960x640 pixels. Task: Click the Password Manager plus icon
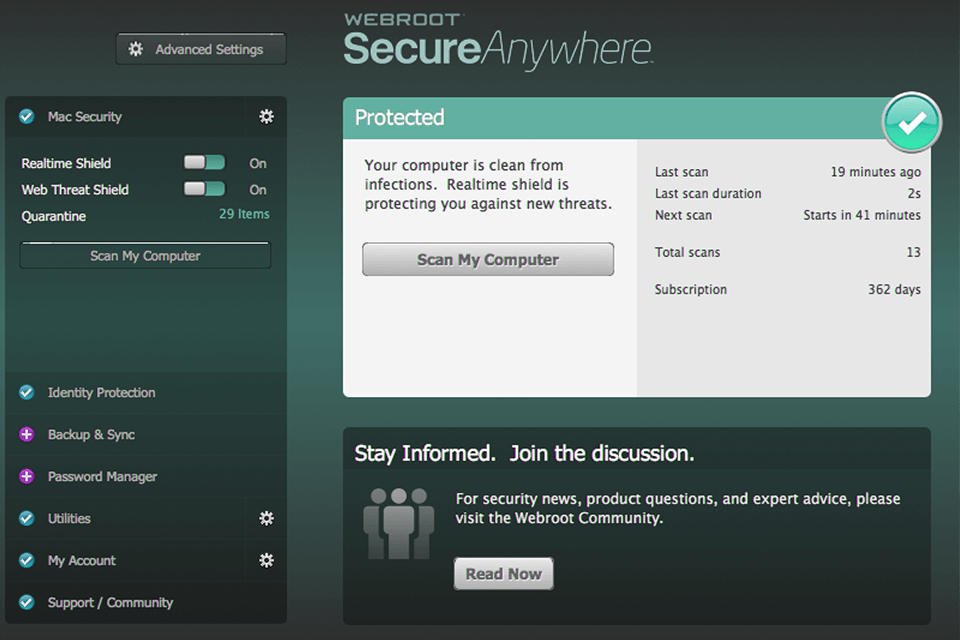click(x=27, y=477)
